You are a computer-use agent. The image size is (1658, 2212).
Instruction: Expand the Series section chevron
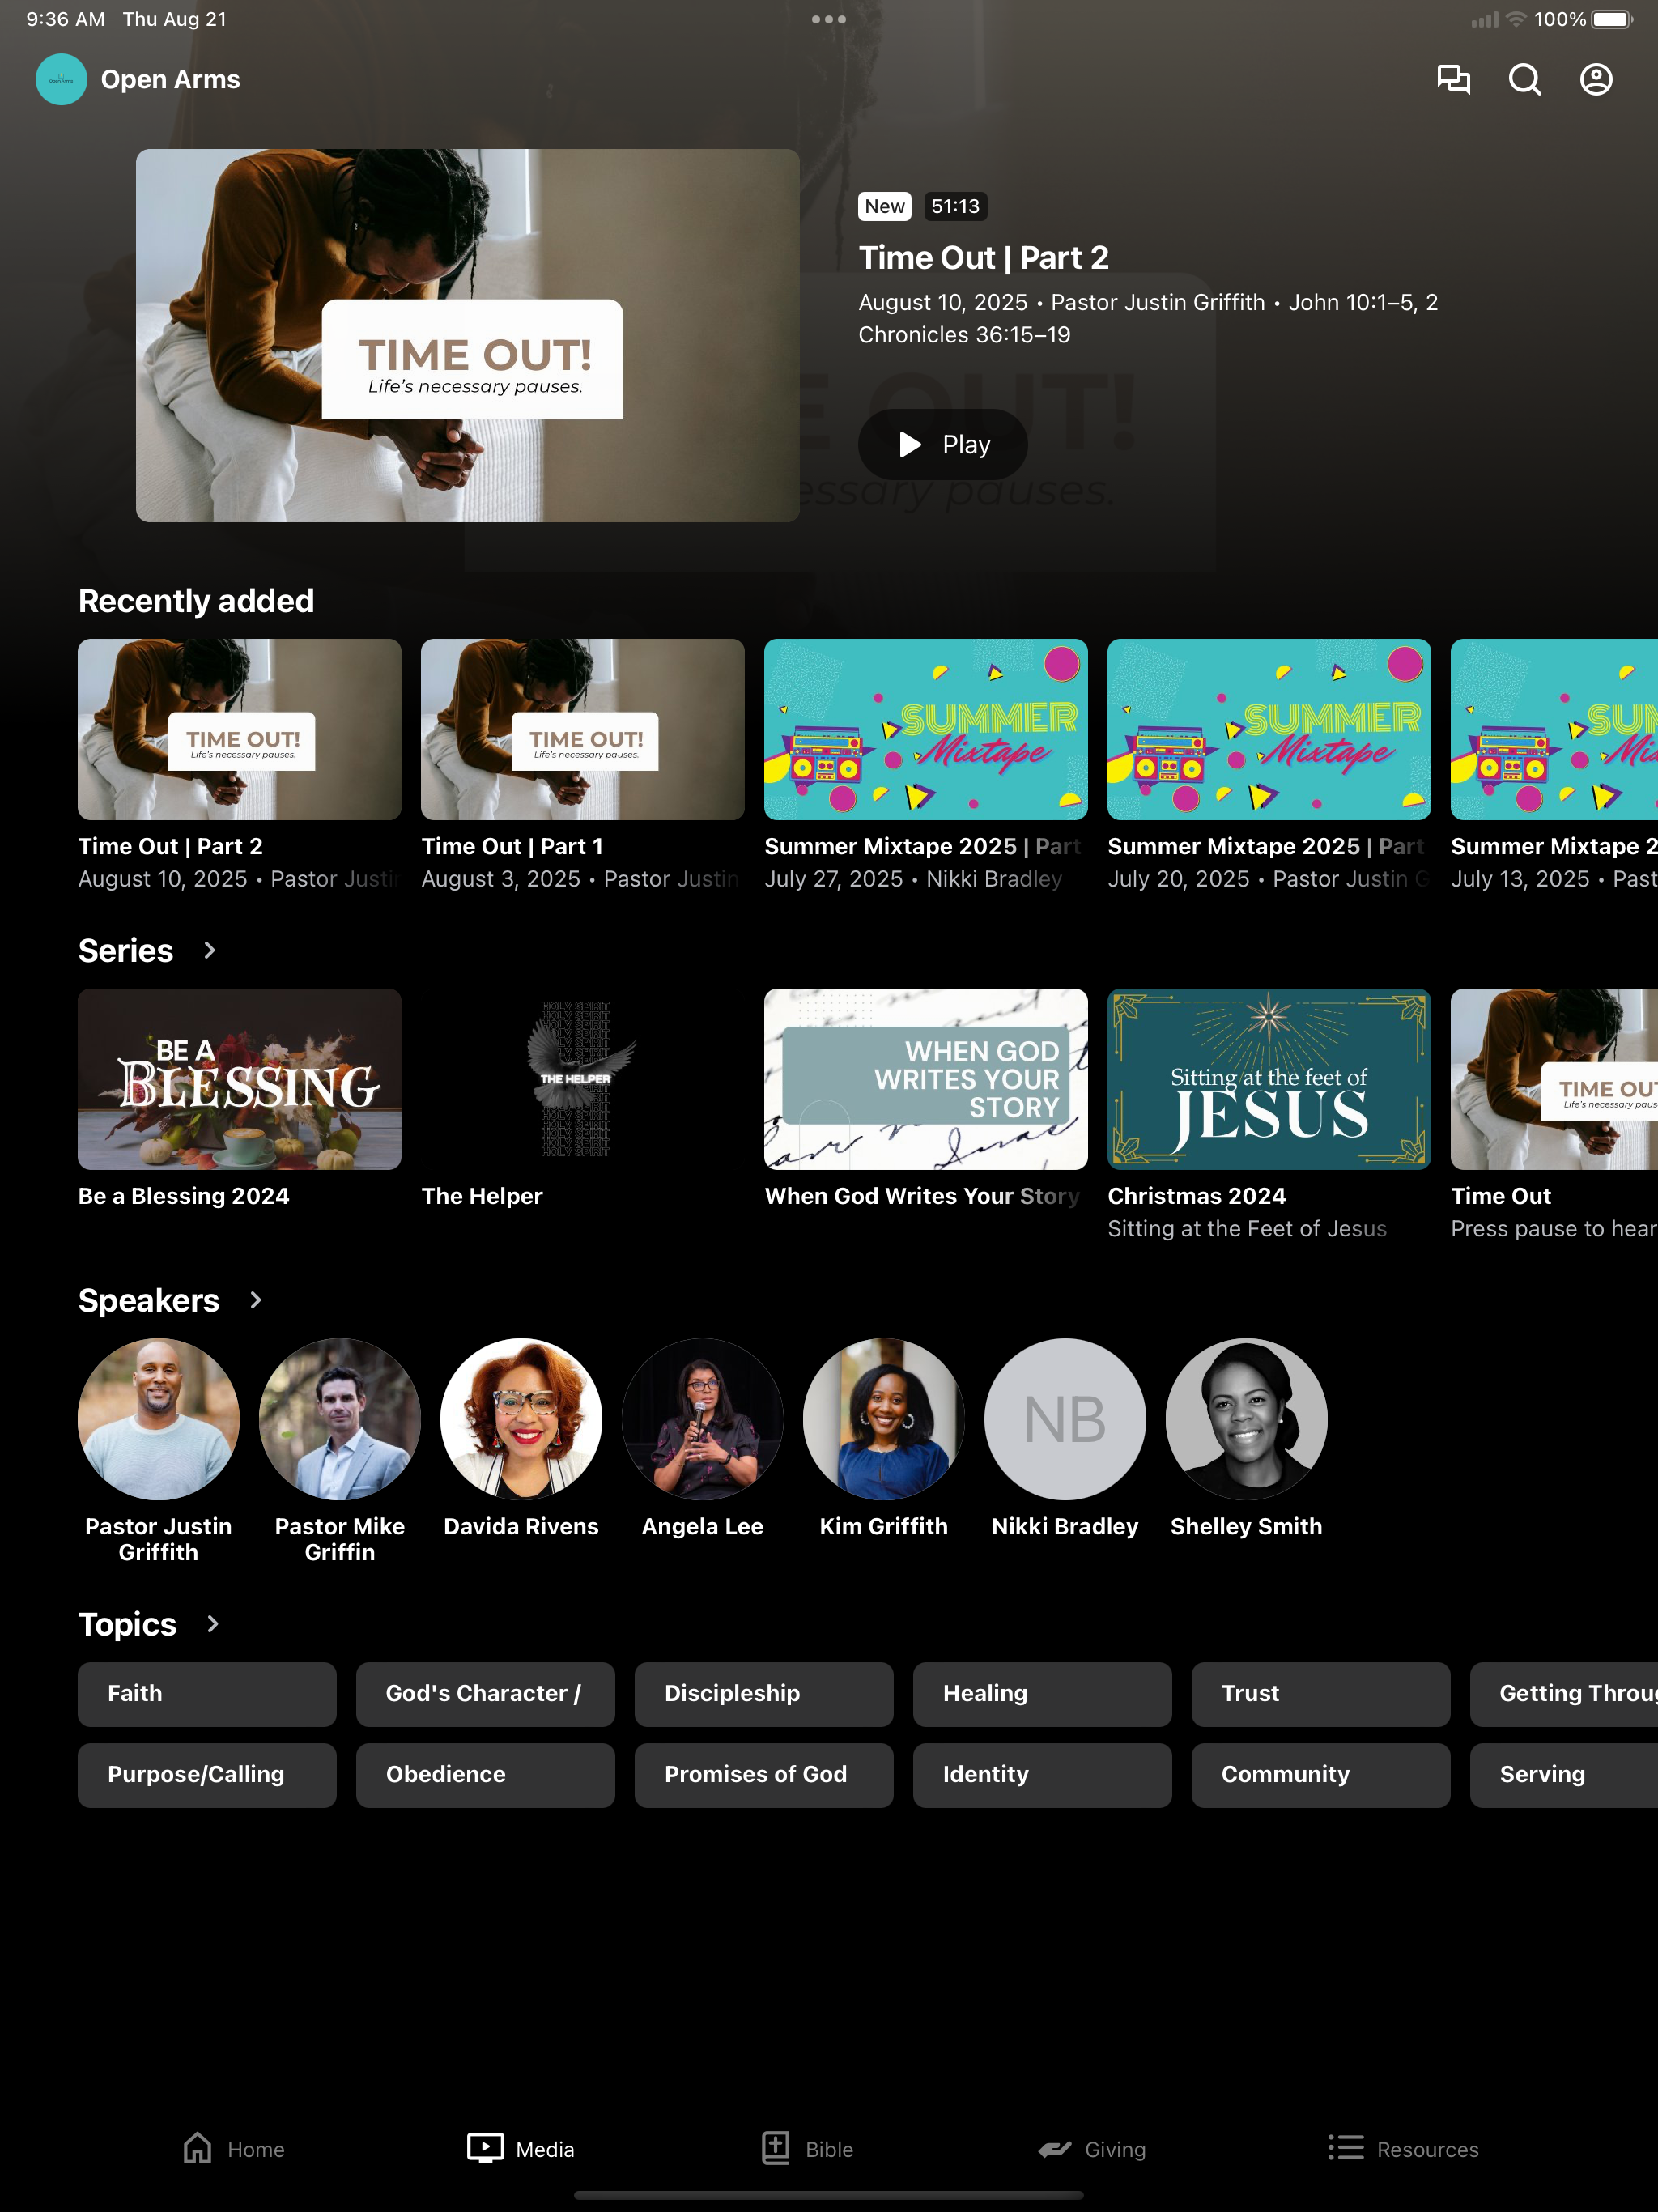click(209, 950)
